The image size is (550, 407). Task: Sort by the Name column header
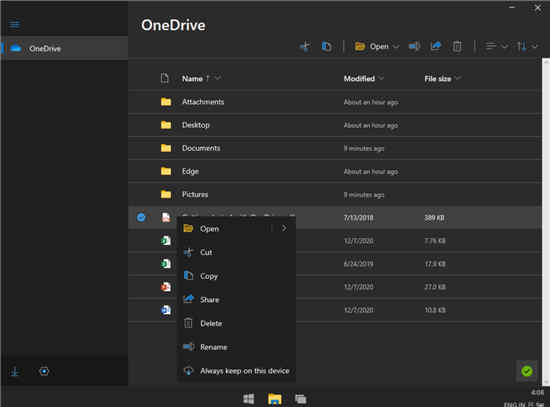[x=192, y=79]
